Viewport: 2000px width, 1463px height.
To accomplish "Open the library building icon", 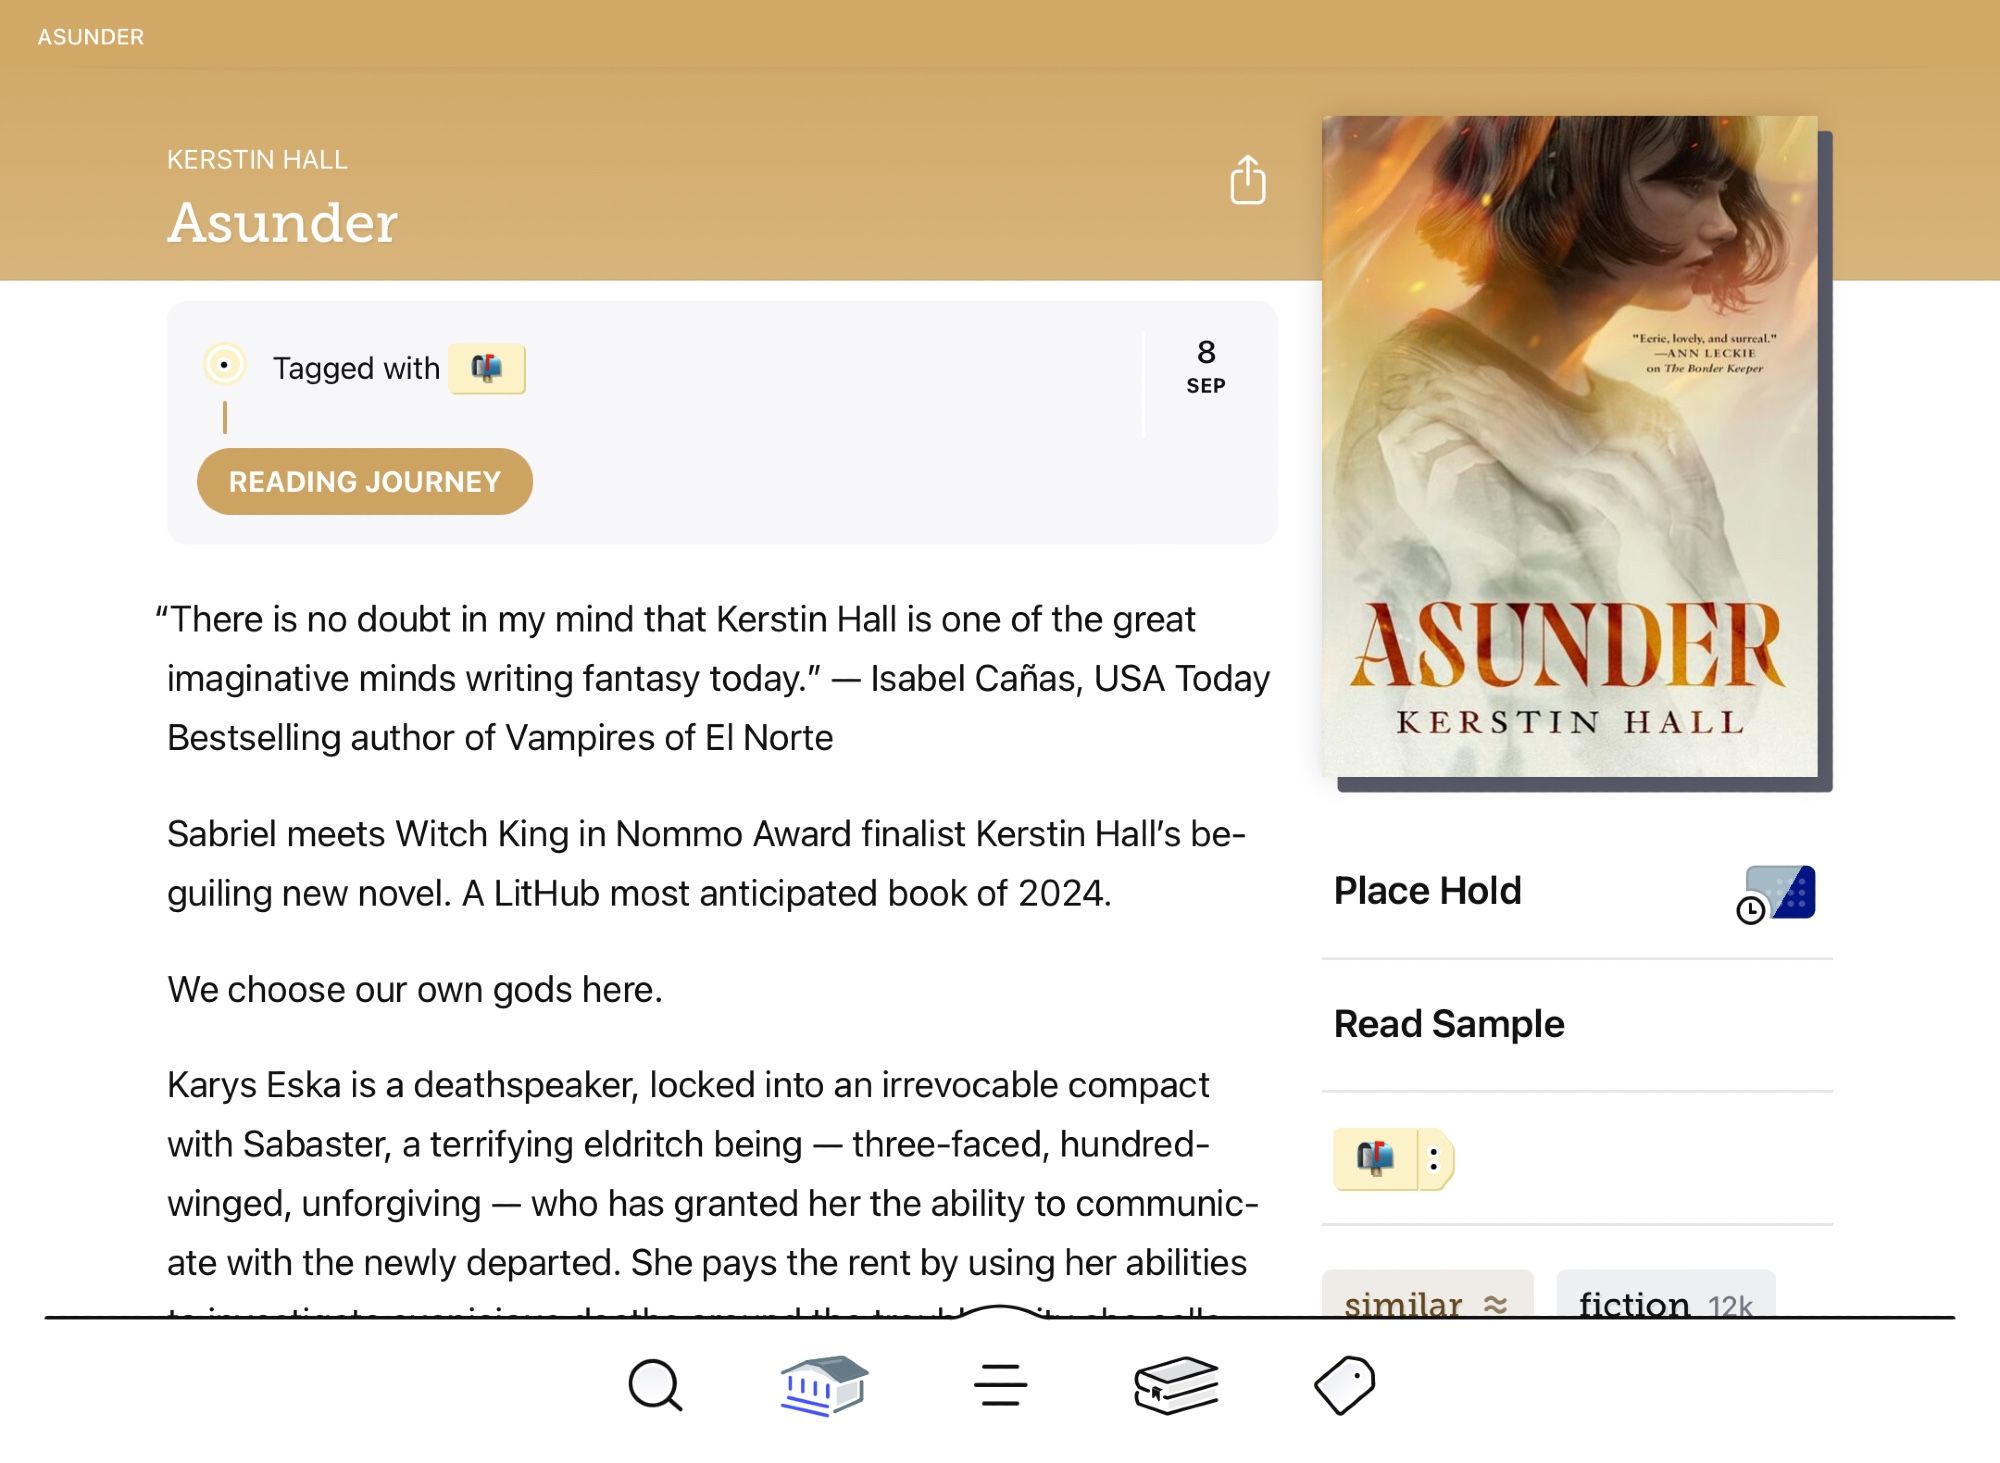I will [x=824, y=1386].
